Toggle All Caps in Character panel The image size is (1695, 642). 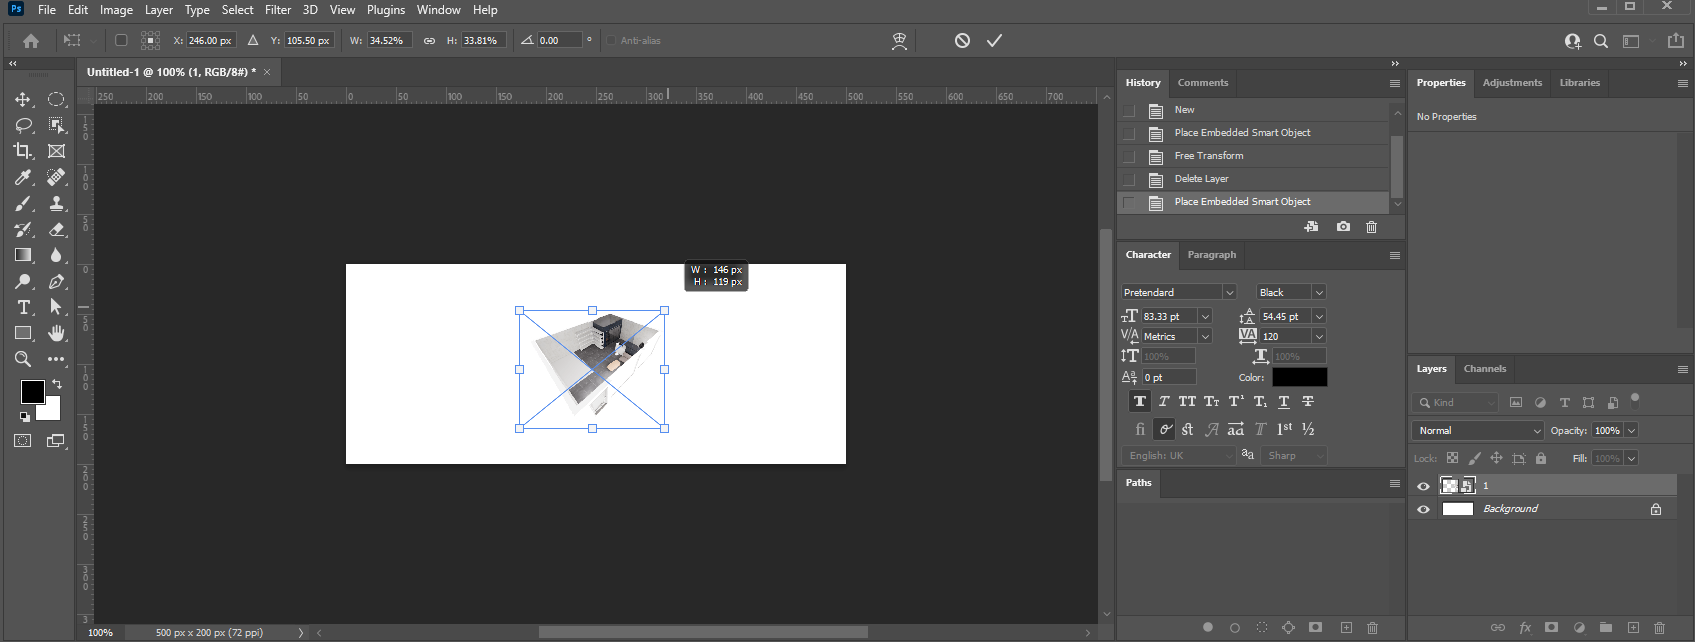pyautogui.click(x=1187, y=401)
